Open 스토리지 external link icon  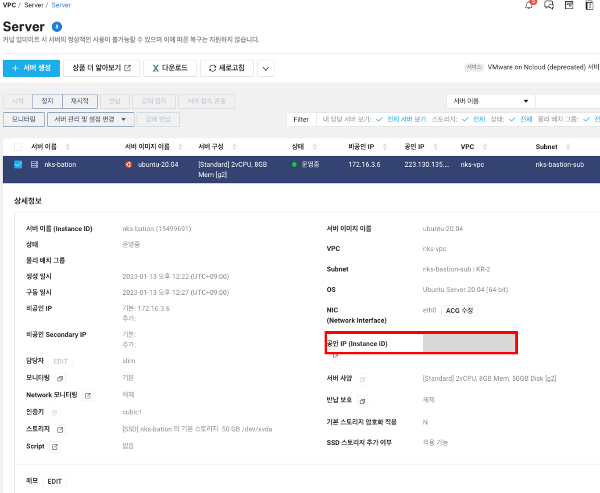click(60, 430)
